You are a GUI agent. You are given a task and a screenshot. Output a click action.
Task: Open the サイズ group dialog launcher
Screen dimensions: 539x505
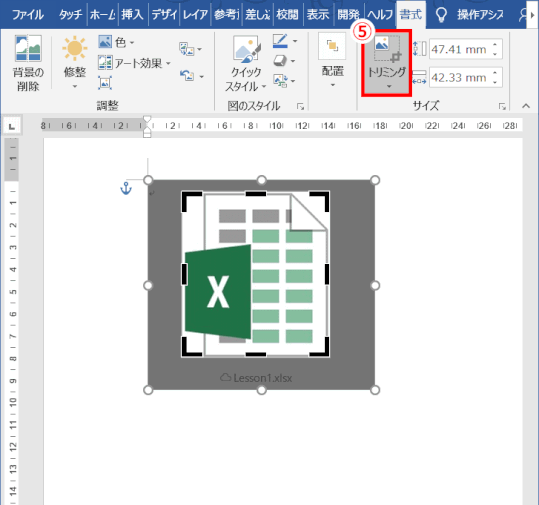pos(502,107)
